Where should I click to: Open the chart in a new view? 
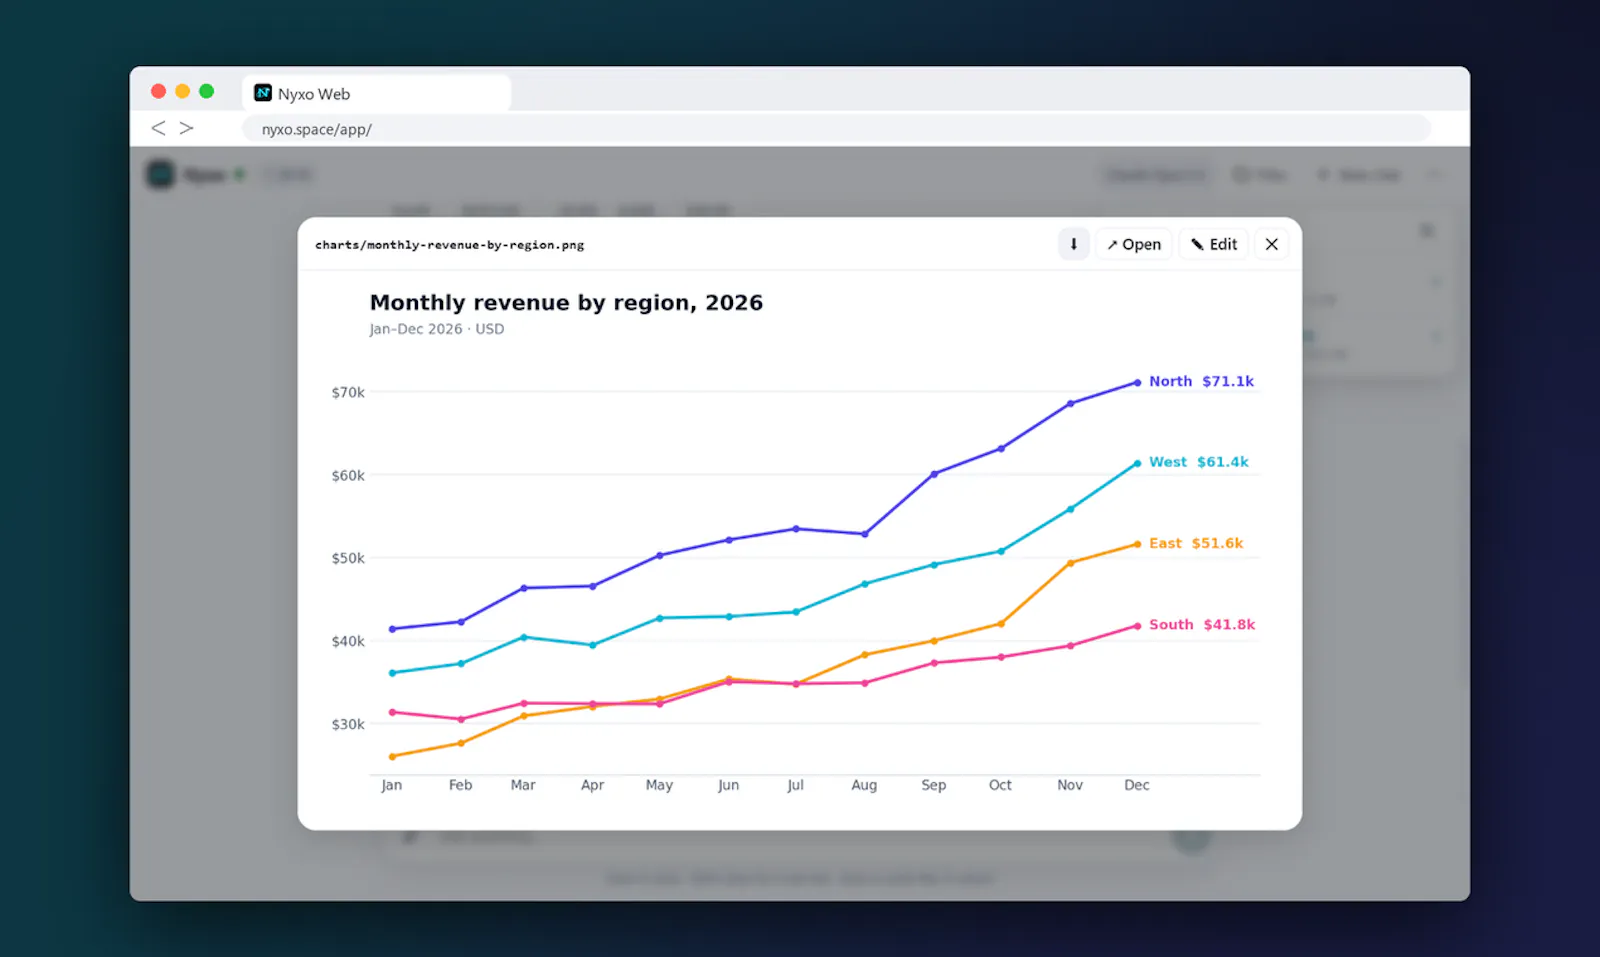tap(1134, 244)
